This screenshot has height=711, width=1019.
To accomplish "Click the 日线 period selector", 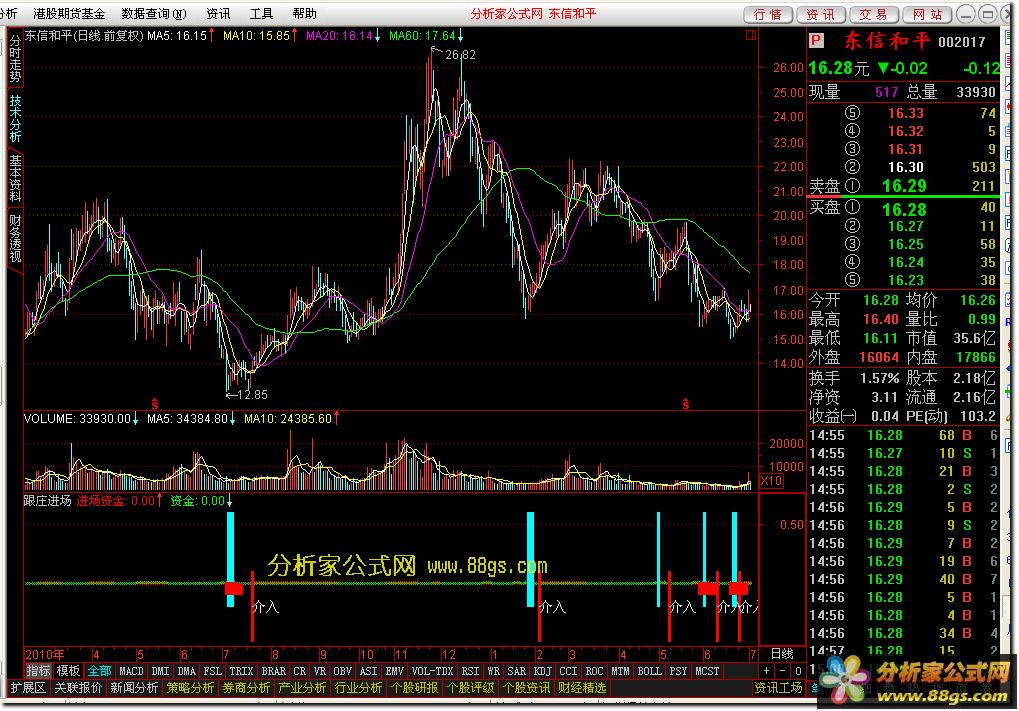I will [782, 653].
